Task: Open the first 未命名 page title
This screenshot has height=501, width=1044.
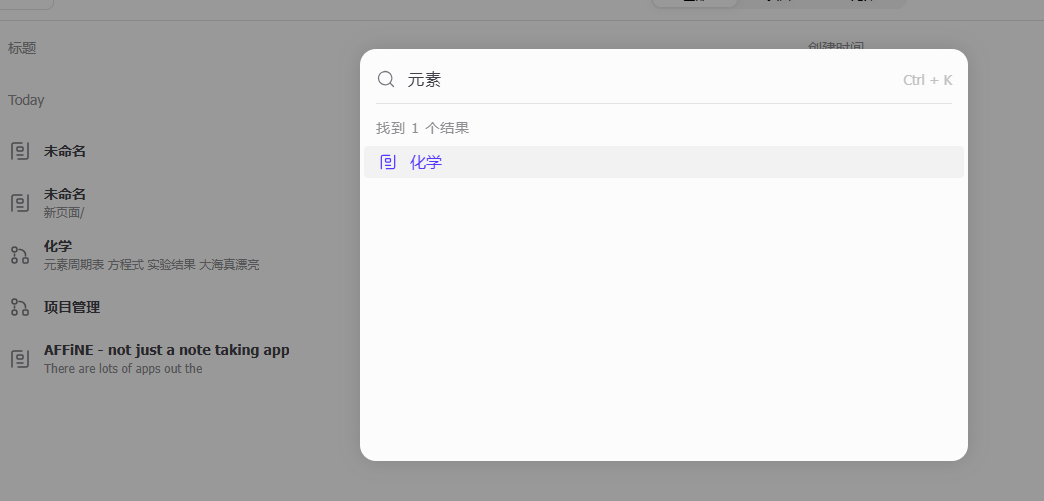Action: click(x=65, y=151)
